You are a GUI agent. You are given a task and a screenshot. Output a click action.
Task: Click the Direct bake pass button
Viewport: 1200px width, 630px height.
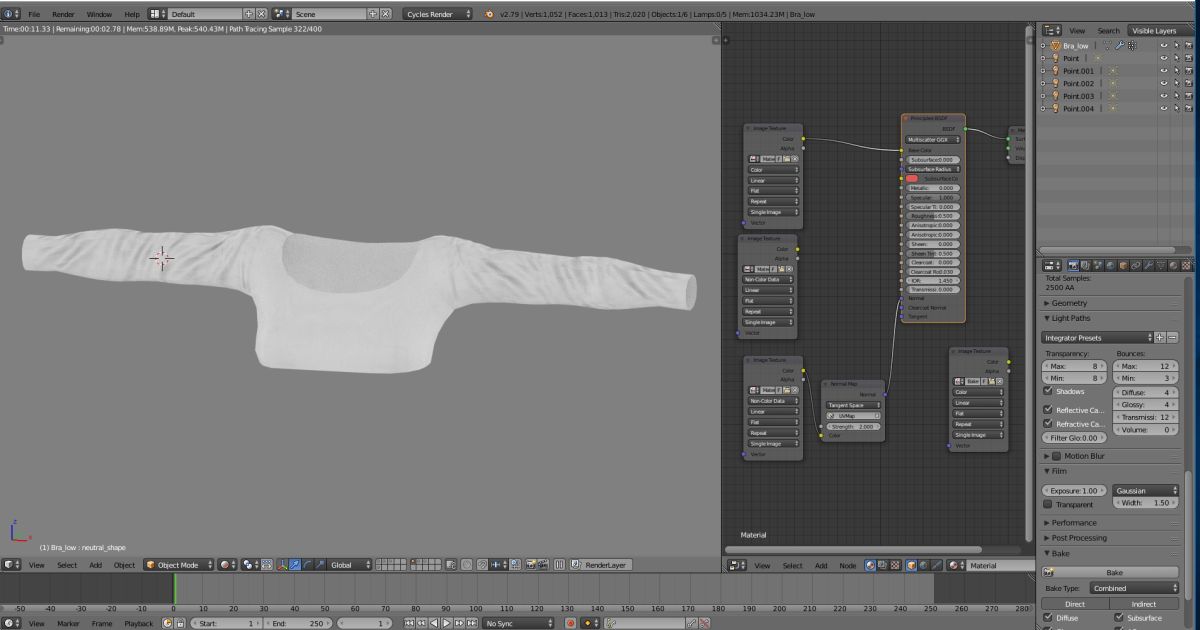pos(1075,604)
